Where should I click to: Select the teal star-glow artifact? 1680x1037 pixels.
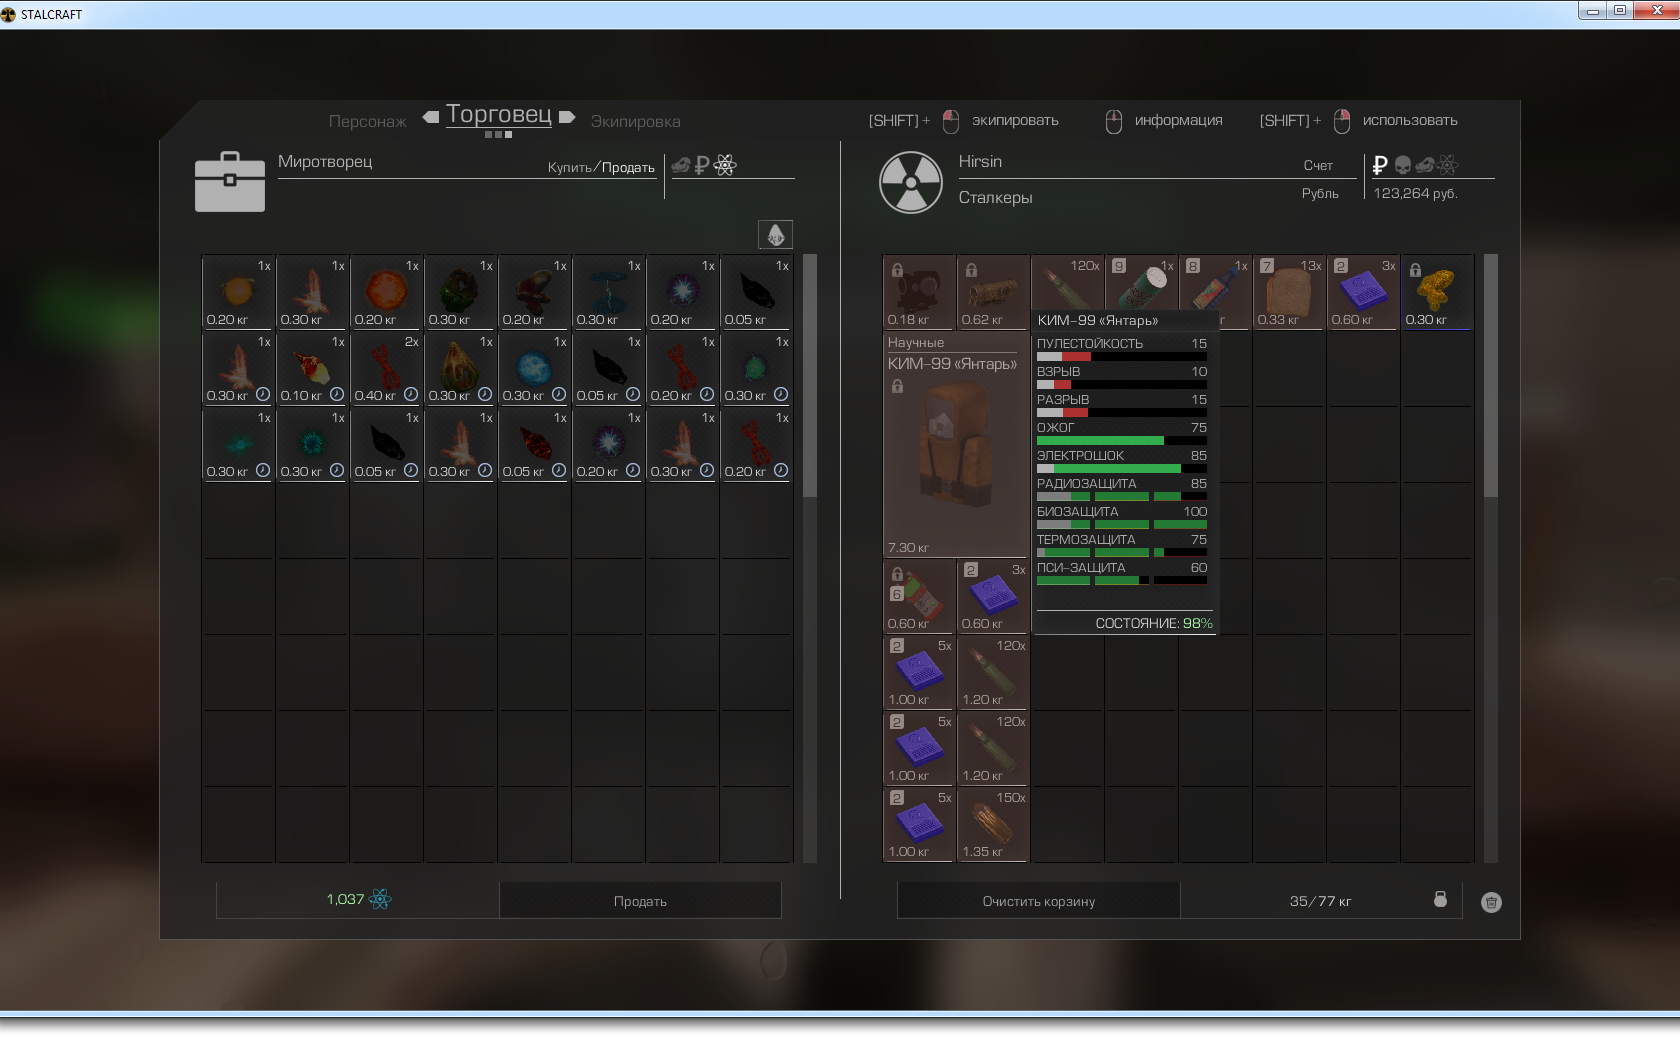(x=238, y=444)
